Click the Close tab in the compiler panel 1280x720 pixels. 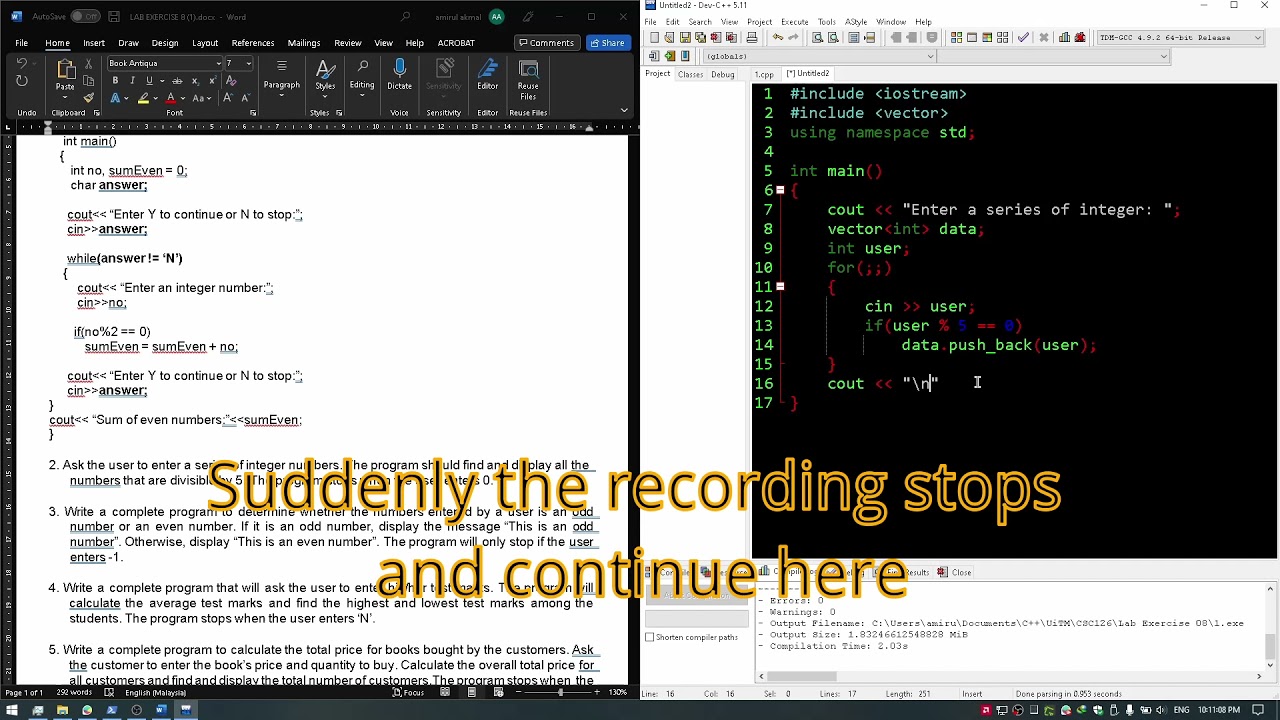pyautogui.click(x=954, y=572)
